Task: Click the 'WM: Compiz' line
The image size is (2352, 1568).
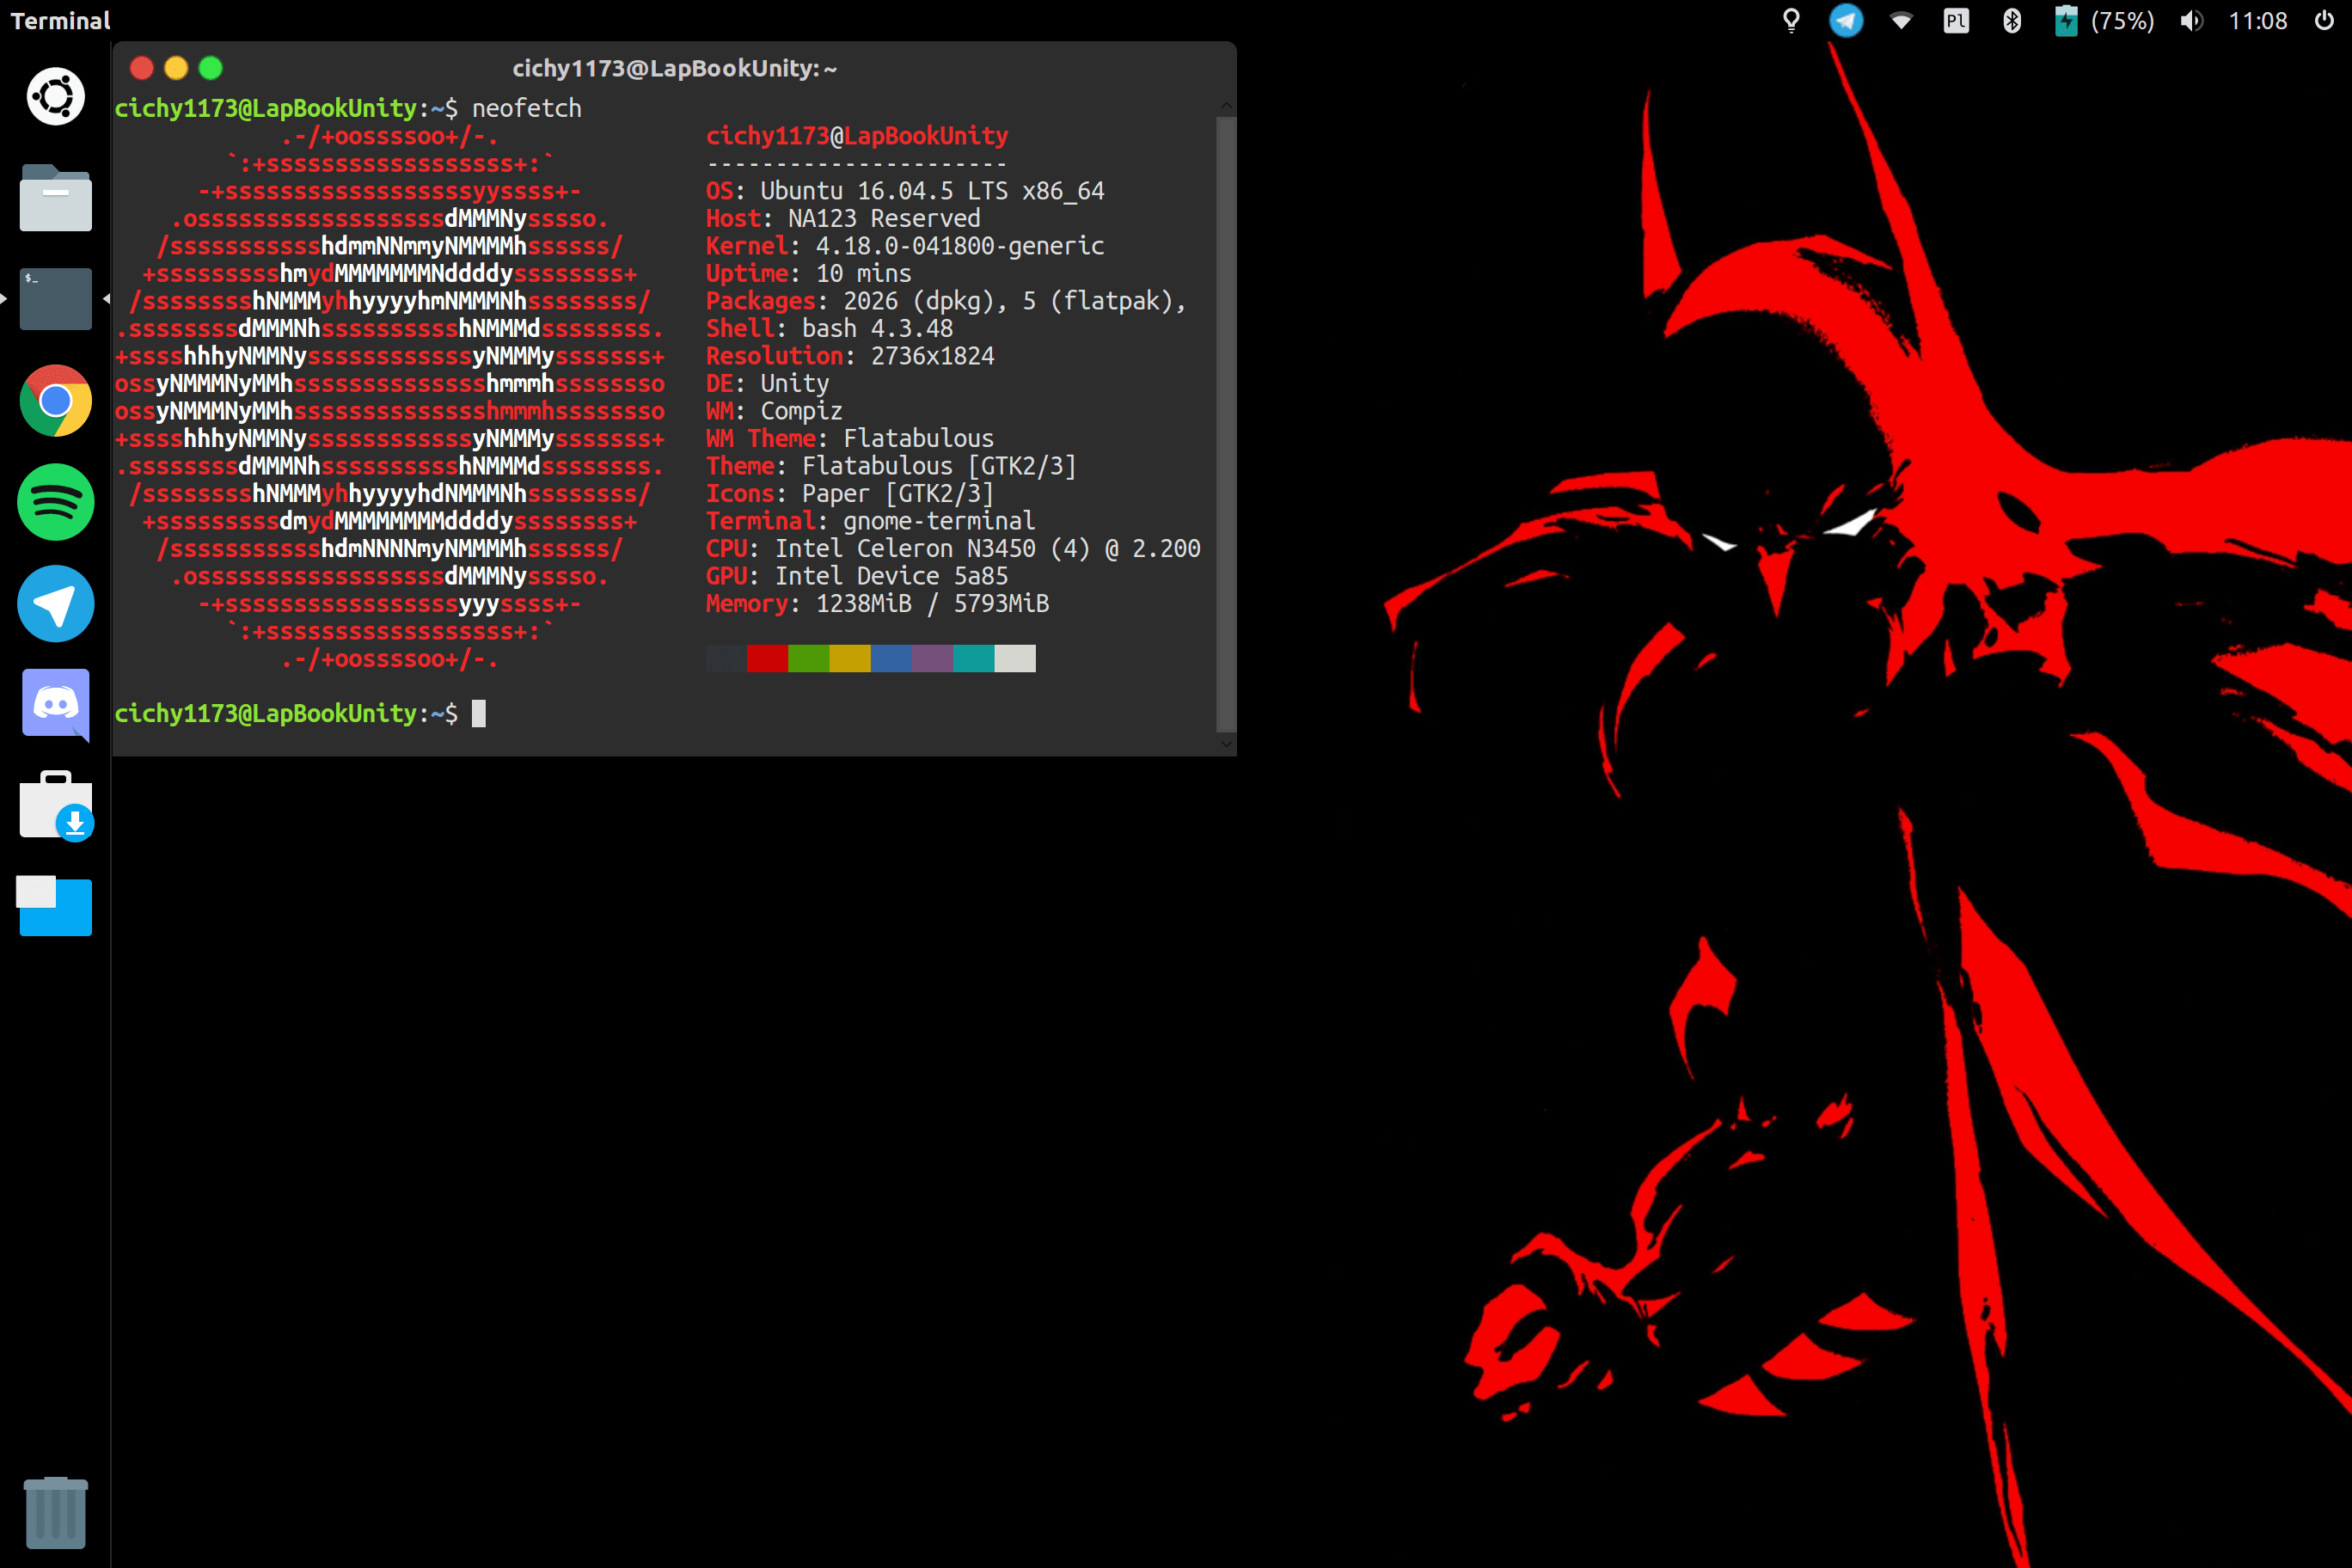Action: click(x=774, y=411)
